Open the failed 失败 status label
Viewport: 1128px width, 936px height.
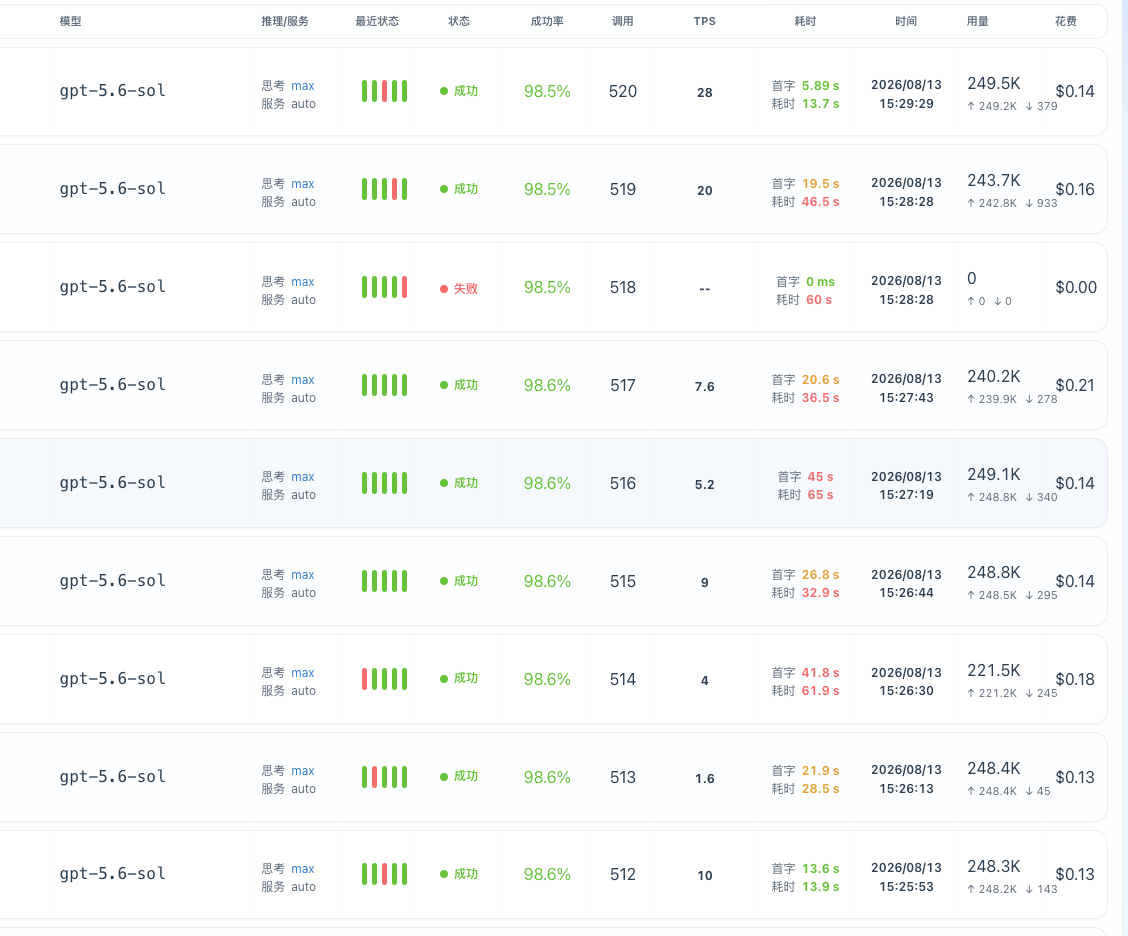465,288
